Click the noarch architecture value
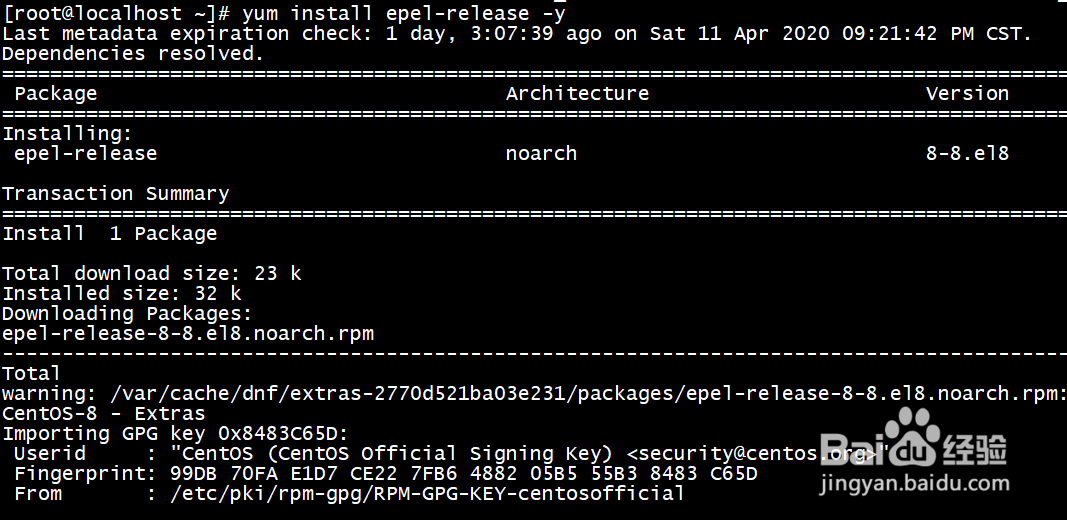The width and height of the screenshot is (1067, 520). (x=541, y=153)
